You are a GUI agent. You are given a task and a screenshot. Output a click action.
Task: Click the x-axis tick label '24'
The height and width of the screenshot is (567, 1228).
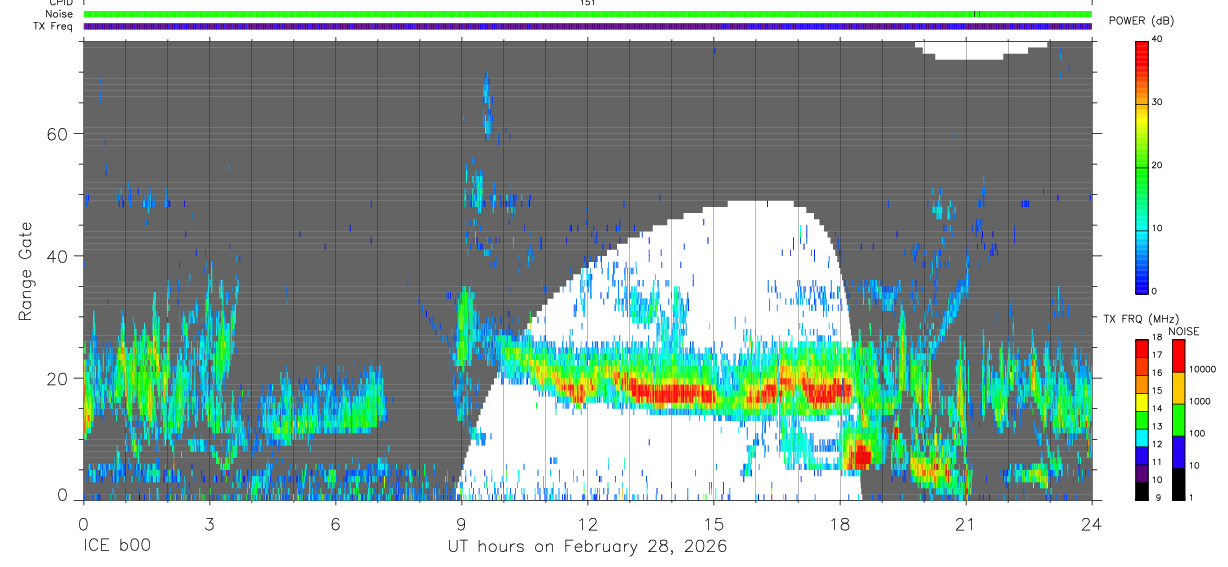pyautogui.click(x=1092, y=523)
